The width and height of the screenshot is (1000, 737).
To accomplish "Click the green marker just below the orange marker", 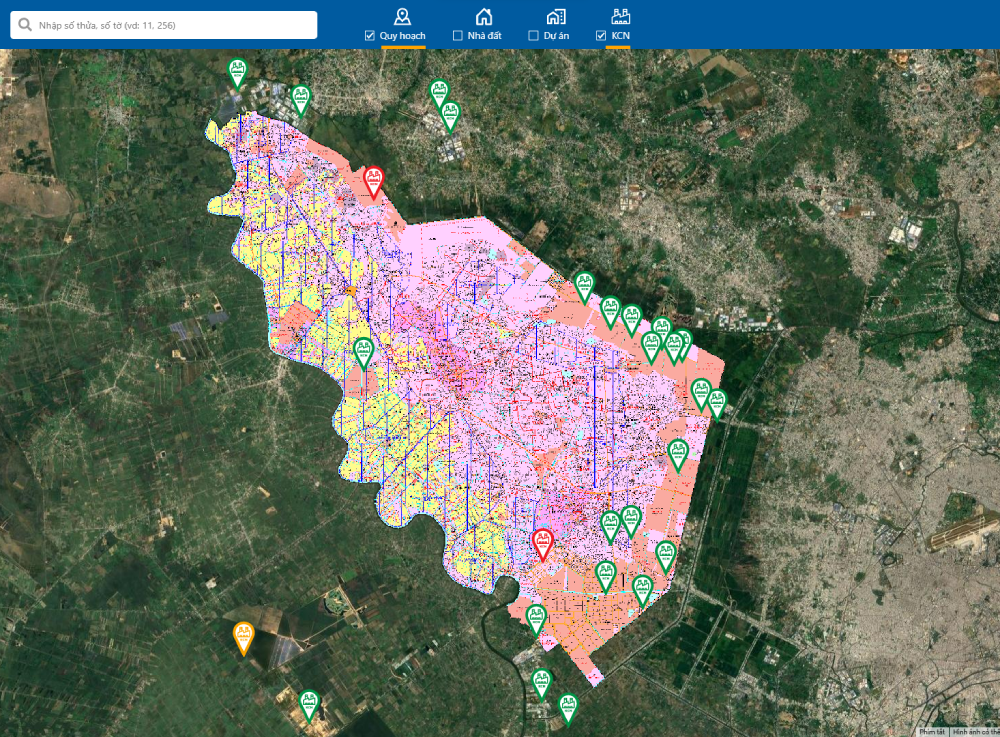I will (309, 704).
